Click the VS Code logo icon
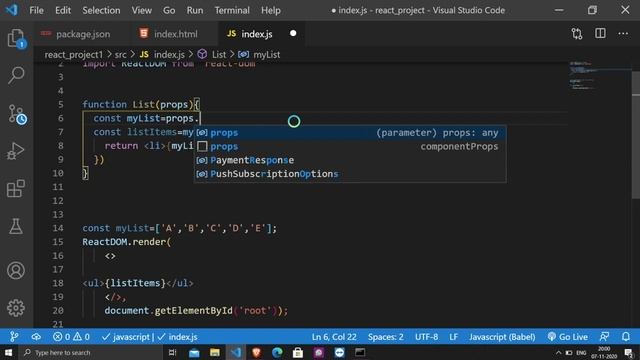Viewport: 640px width, 360px height. point(11,10)
